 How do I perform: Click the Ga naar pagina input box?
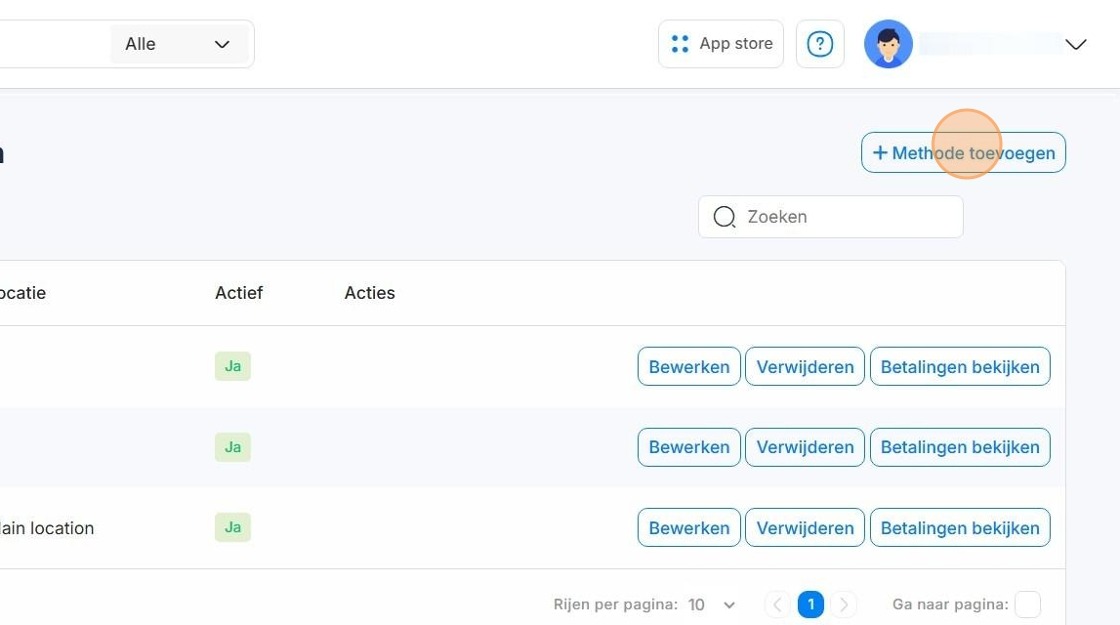pyautogui.click(x=1028, y=605)
